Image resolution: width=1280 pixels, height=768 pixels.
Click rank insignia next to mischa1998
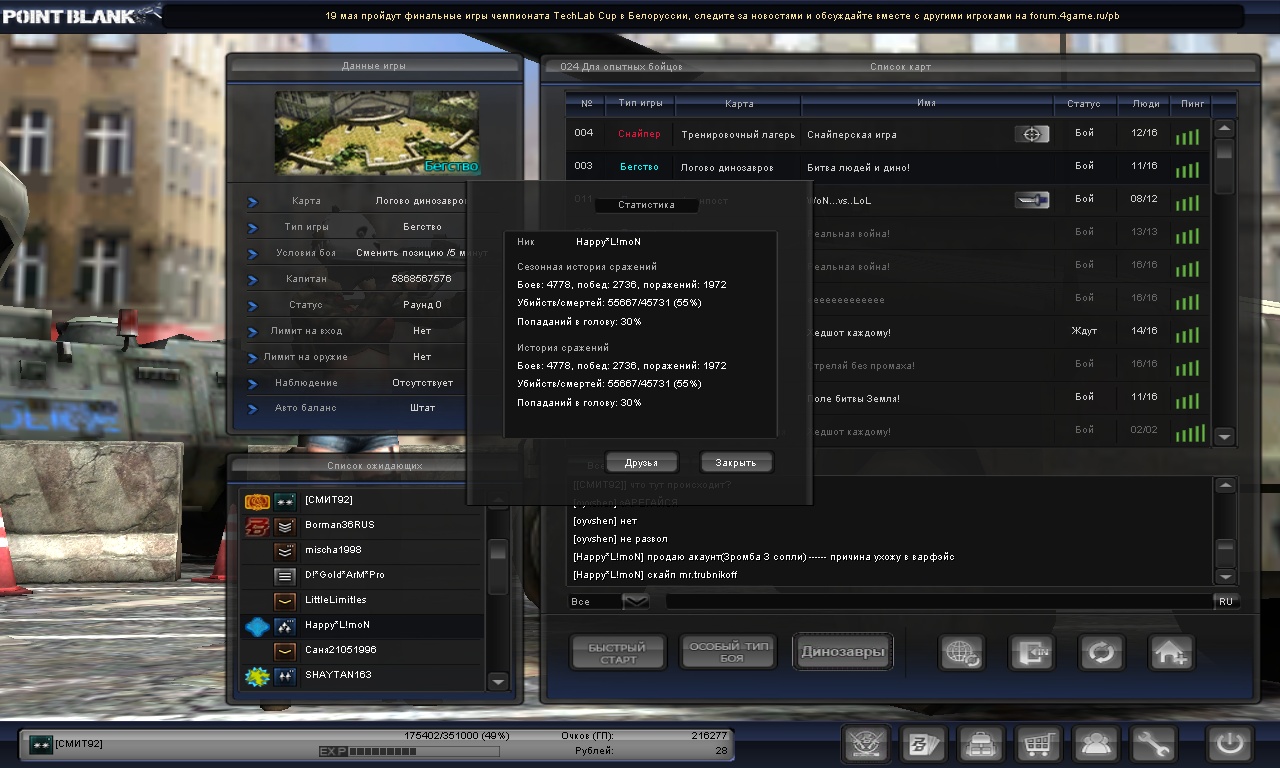click(285, 551)
